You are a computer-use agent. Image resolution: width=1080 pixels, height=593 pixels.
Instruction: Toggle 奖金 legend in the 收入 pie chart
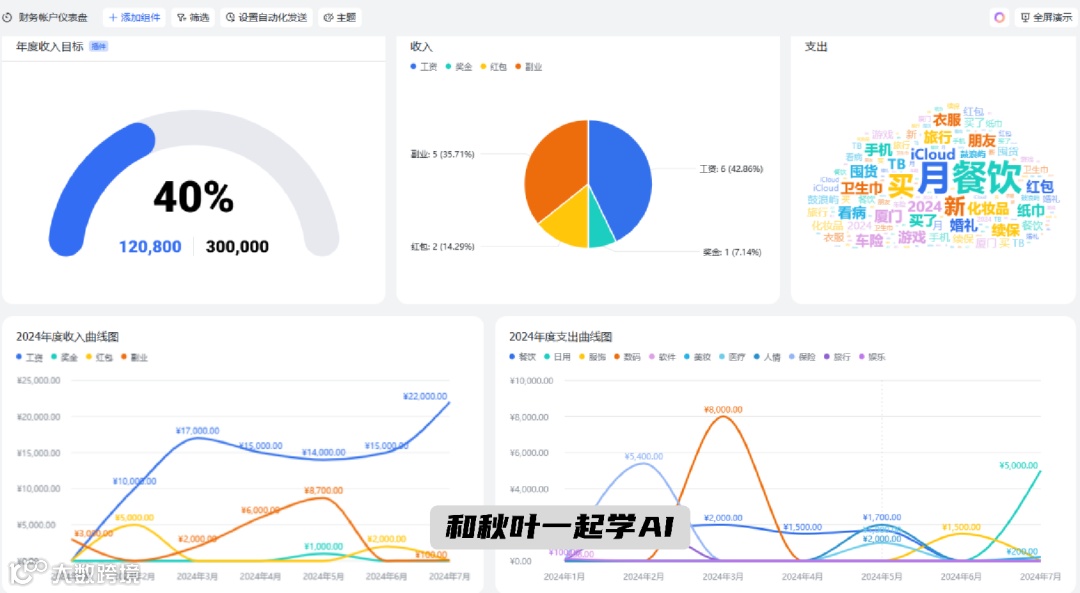click(x=459, y=67)
